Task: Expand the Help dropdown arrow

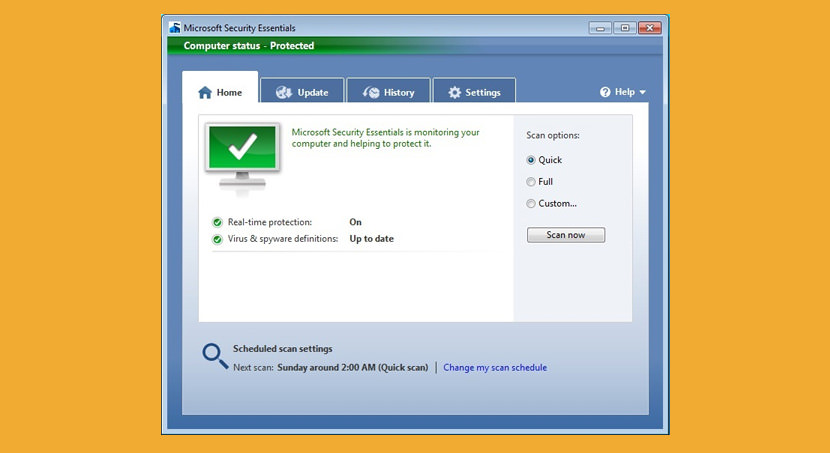Action: point(643,92)
